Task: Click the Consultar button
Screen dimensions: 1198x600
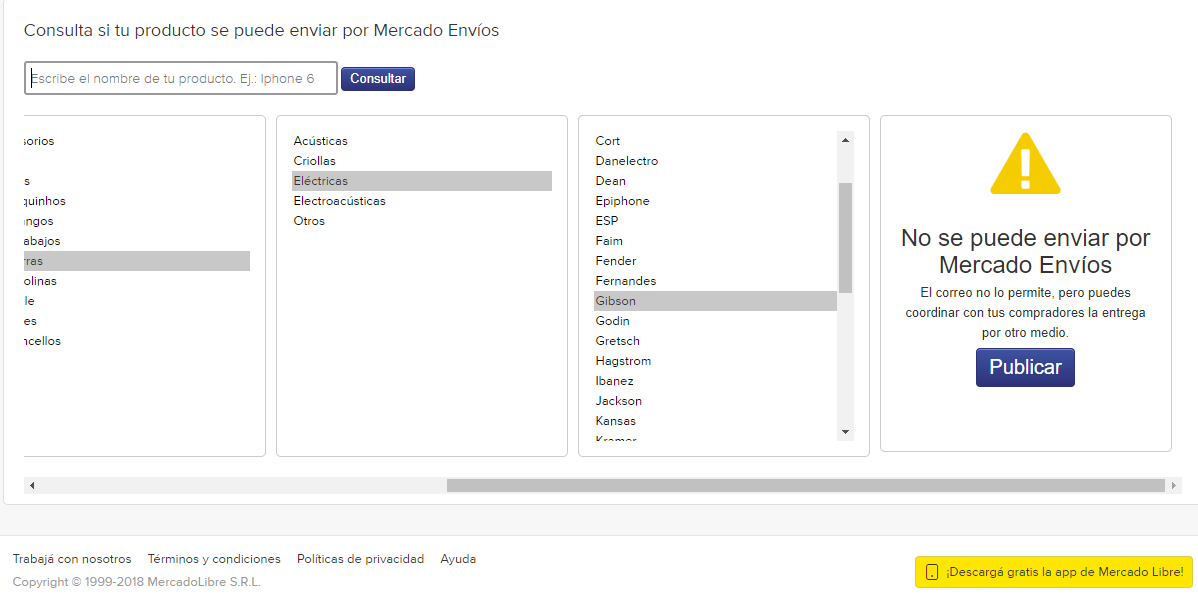Action: tap(377, 79)
